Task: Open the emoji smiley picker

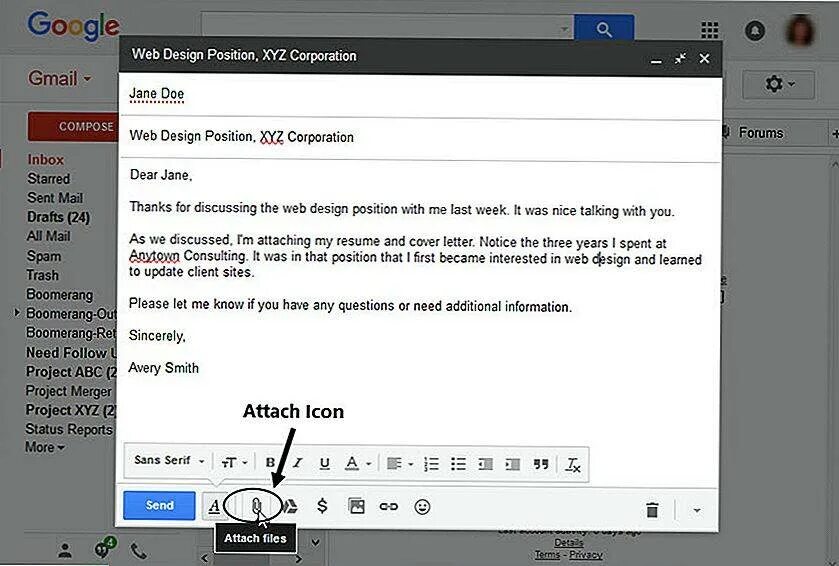Action: pyautogui.click(x=422, y=506)
